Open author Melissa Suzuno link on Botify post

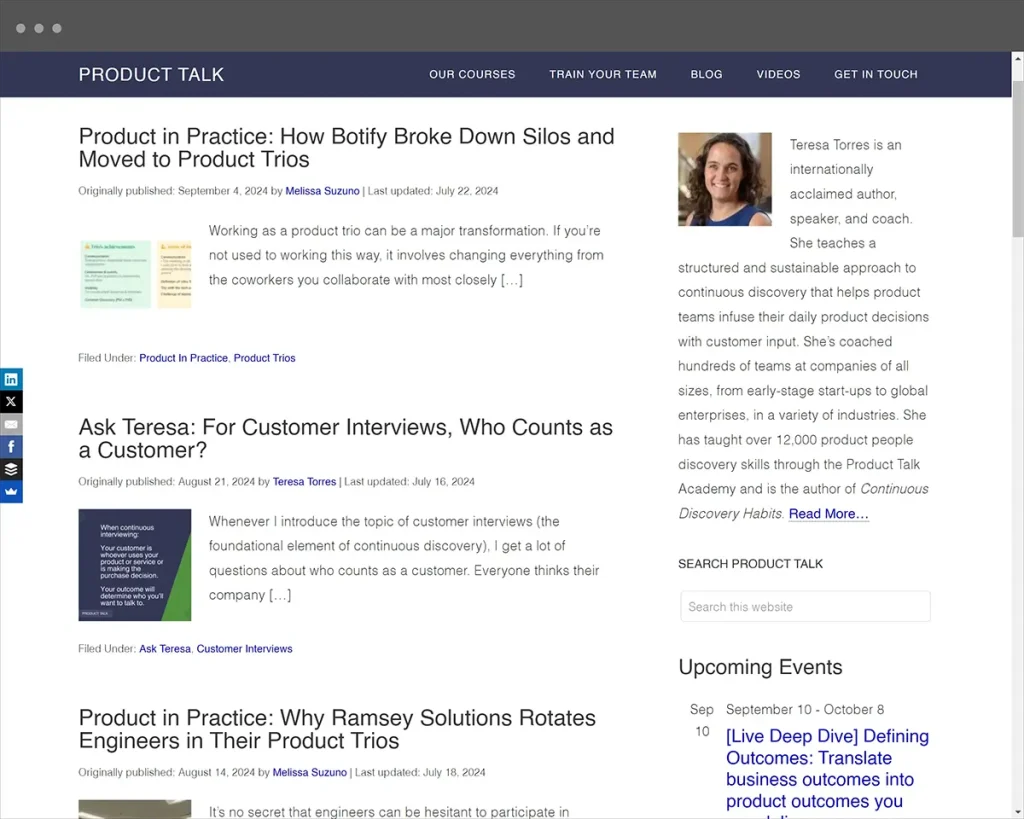322,191
